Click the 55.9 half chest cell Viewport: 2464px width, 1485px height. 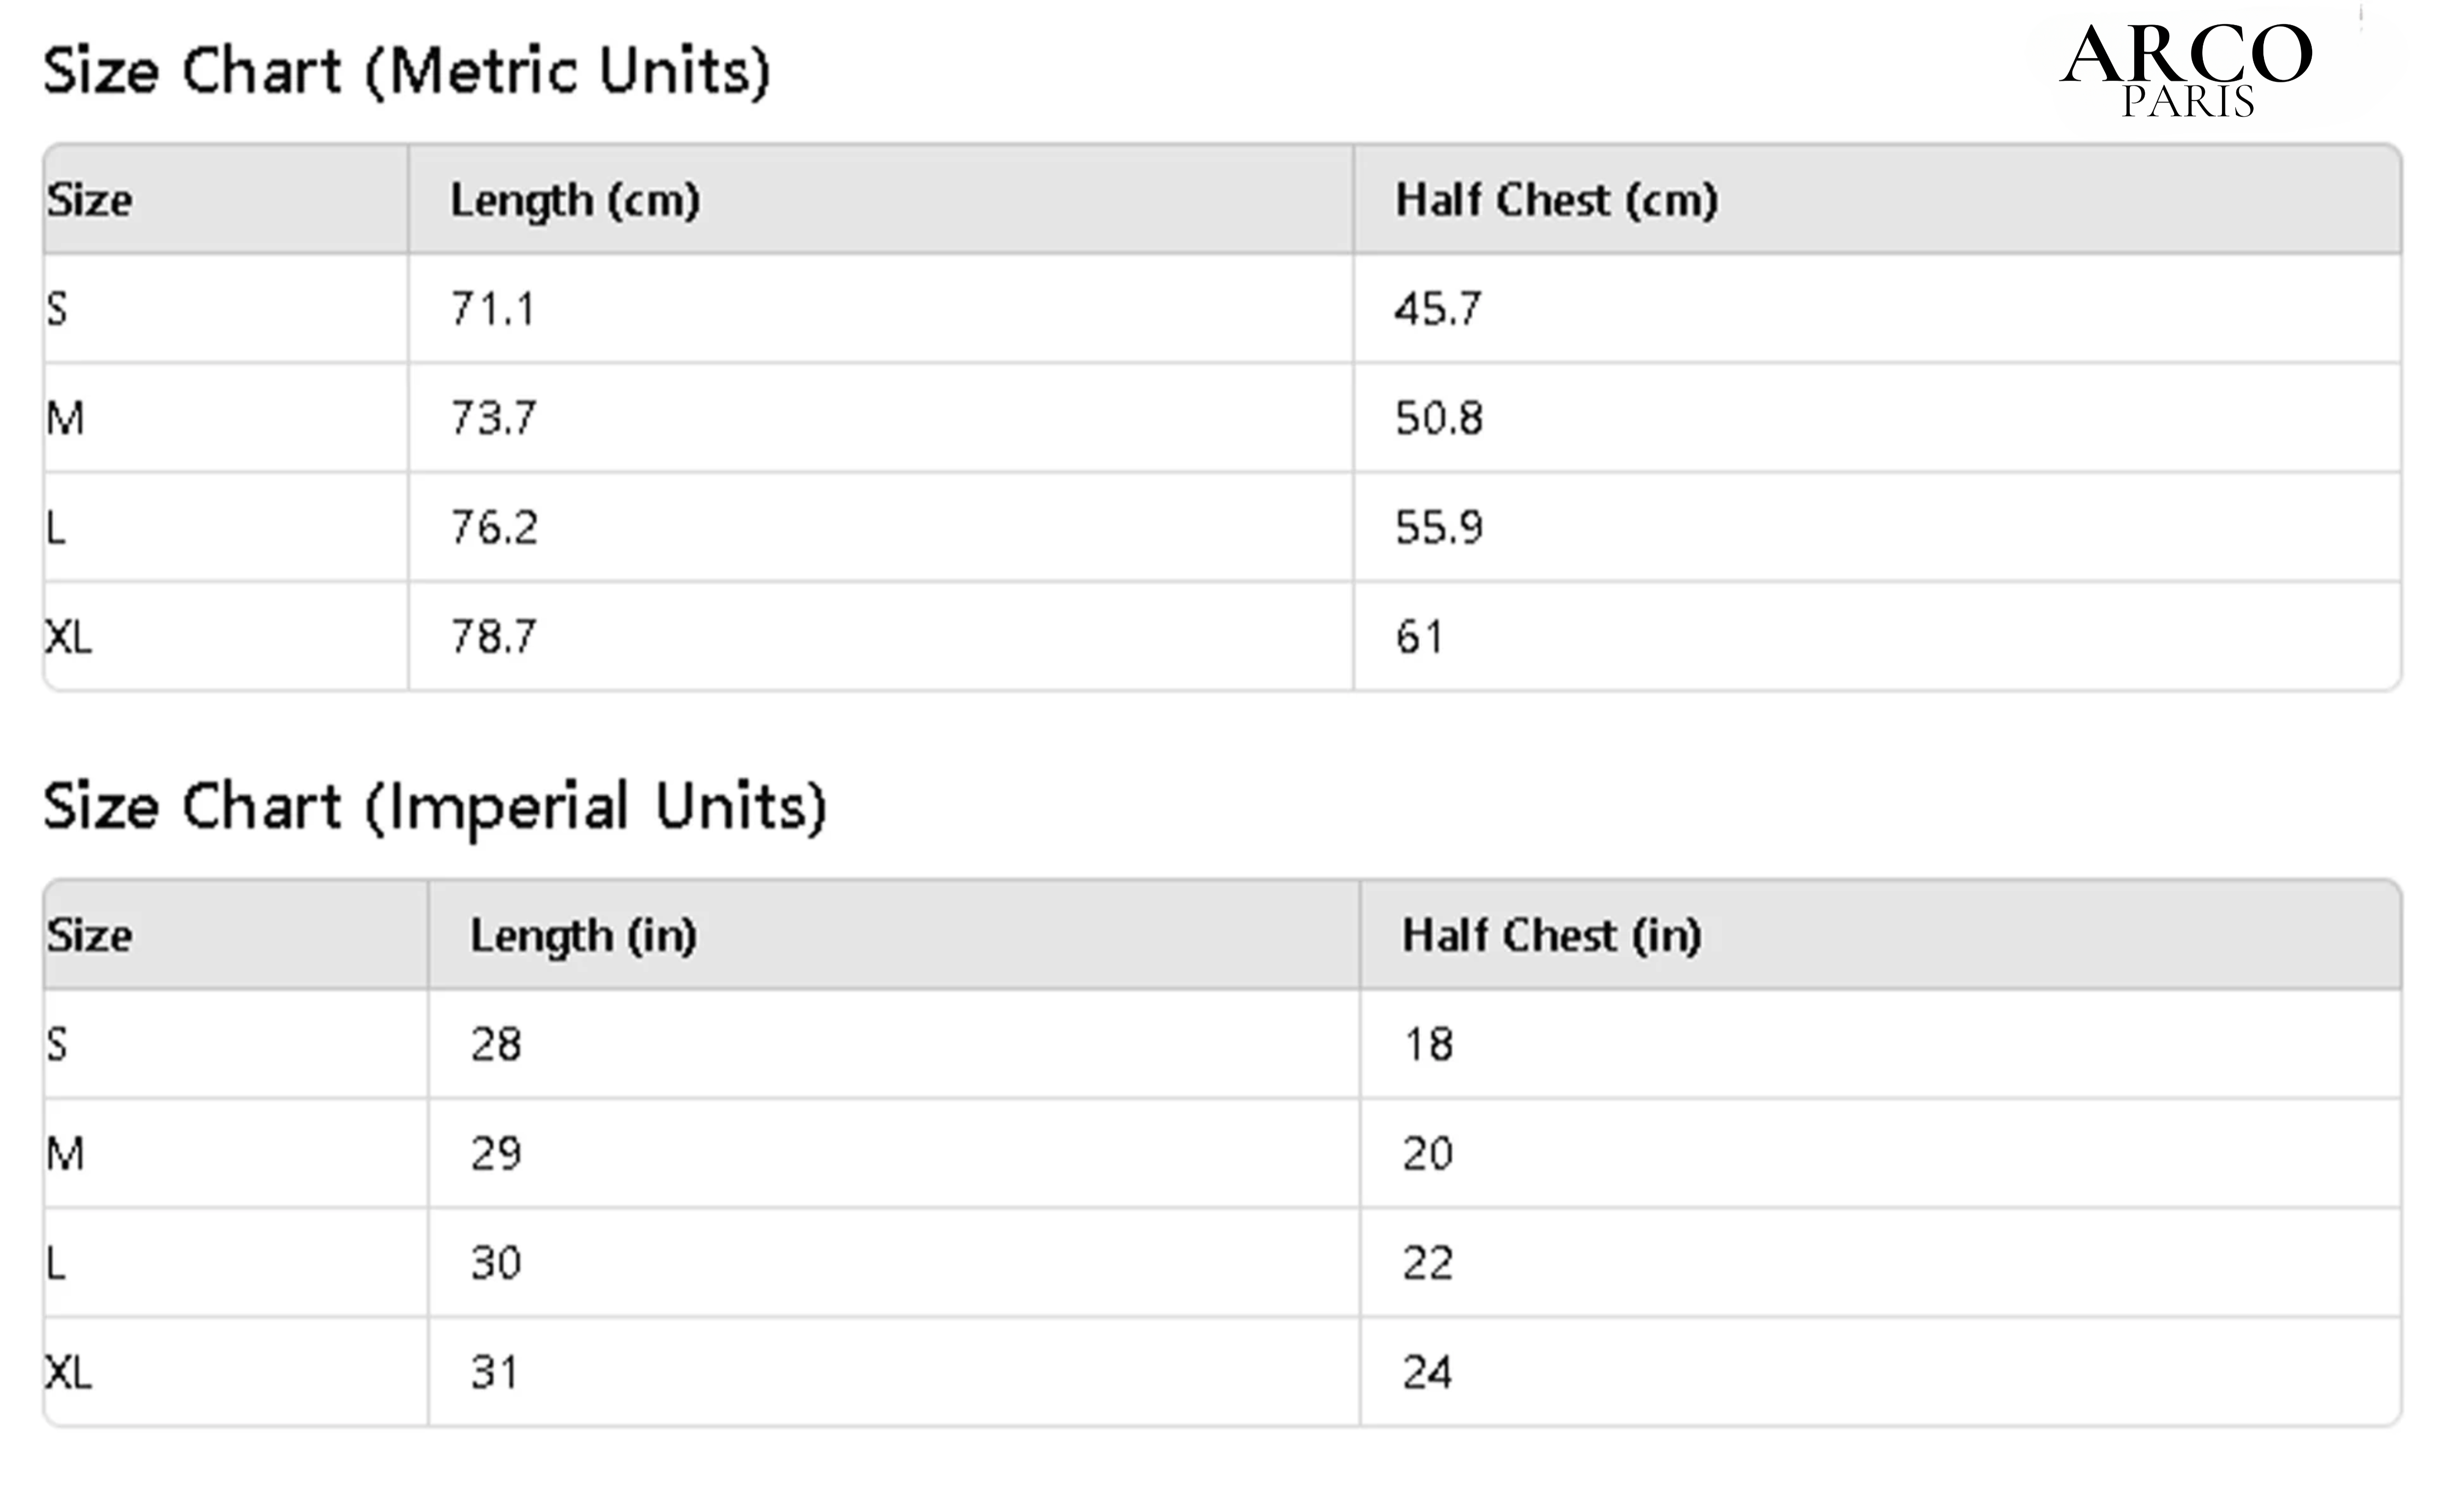click(1439, 527)
